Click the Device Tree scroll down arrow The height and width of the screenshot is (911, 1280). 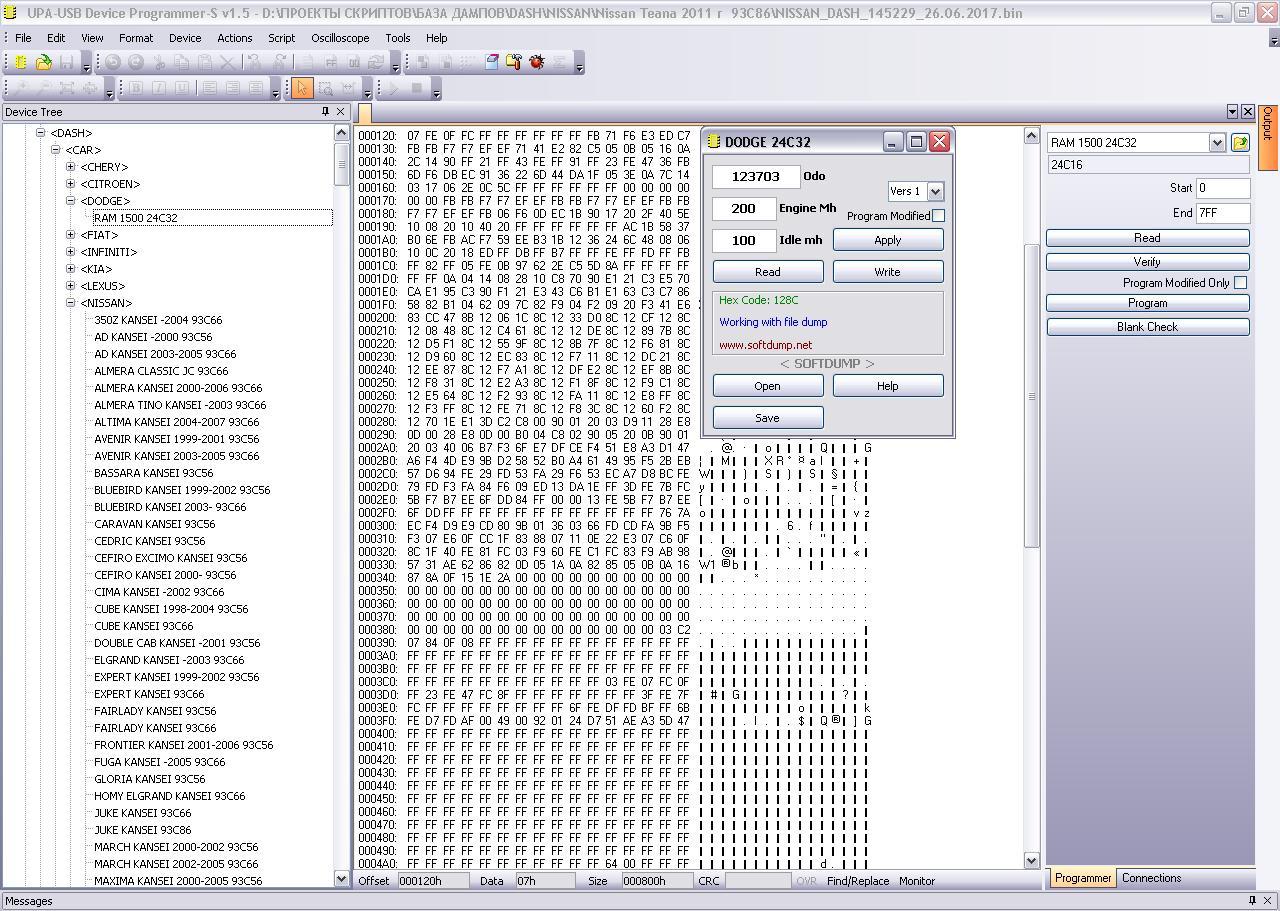pyautogui.click(x=341, y=879)
